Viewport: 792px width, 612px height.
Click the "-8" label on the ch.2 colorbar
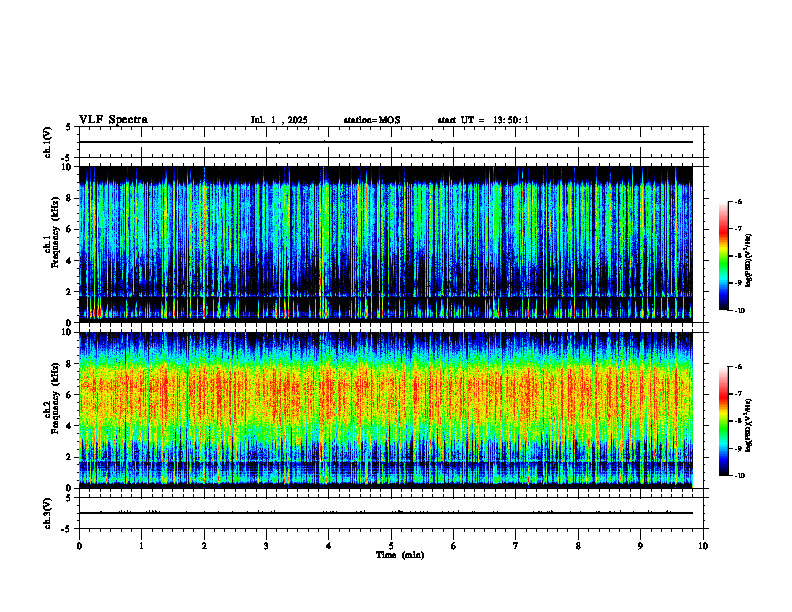[738, 421]
